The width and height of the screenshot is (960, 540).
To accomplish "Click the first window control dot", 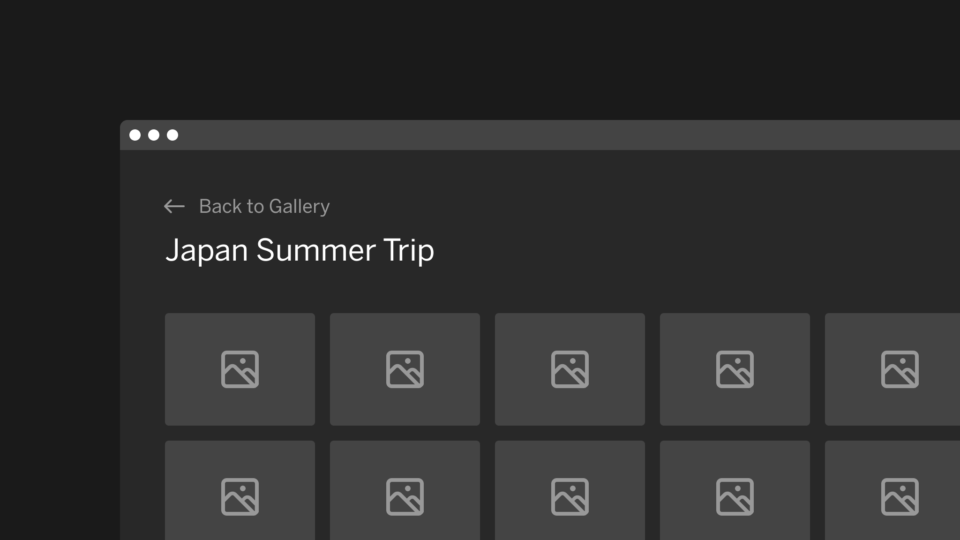I will [135, 135].
